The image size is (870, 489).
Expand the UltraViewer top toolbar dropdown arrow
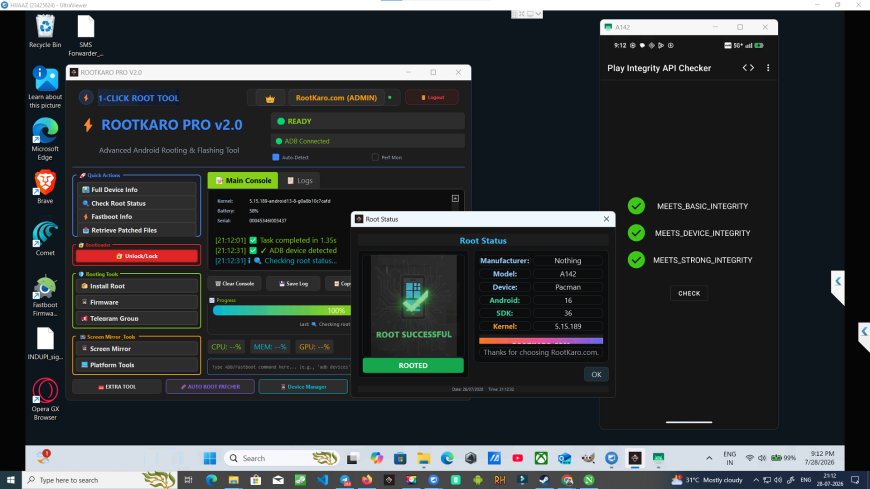pos(538,14)
